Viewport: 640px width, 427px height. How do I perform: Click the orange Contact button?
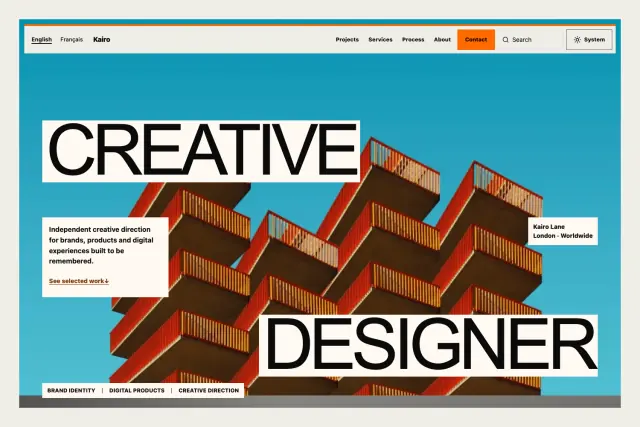pos(476,40)
